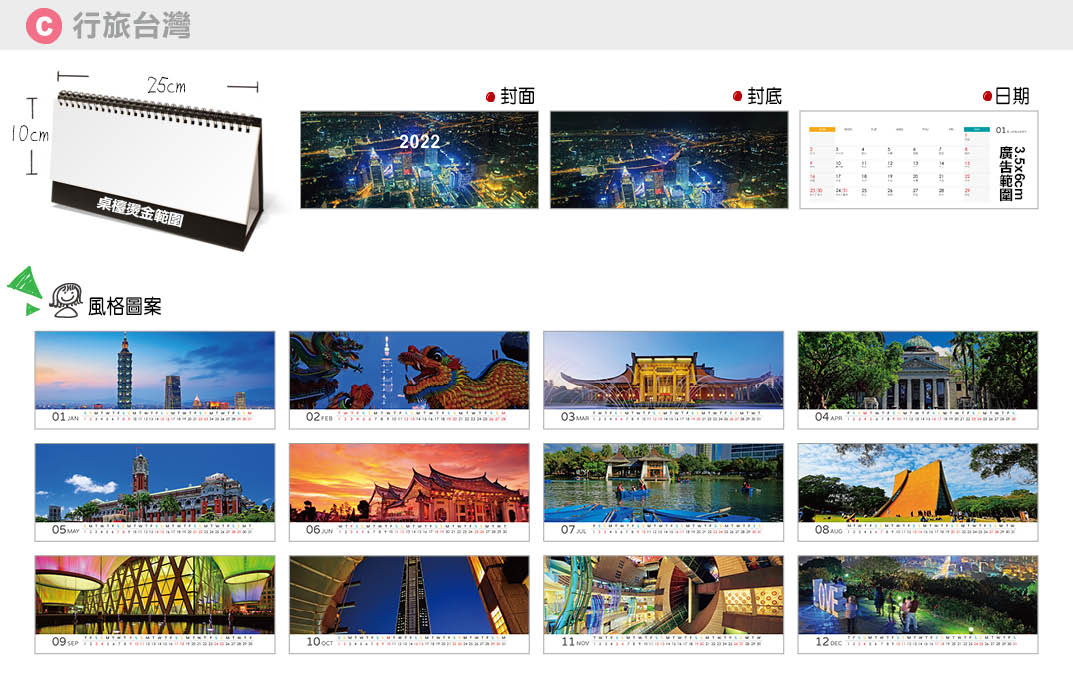Select the 01 JAN Taipei 101 skyline image
Screen dimensions: 1073x684
[155, 370]
